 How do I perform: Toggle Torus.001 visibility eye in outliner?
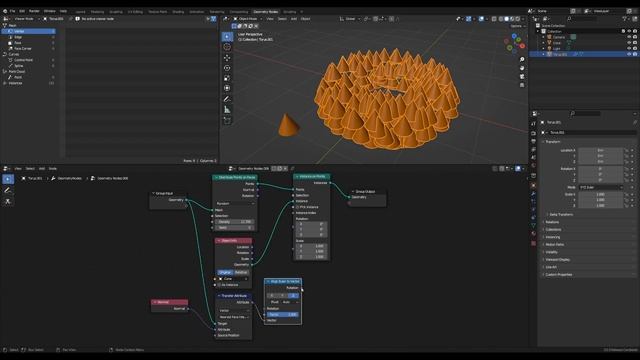629,54
